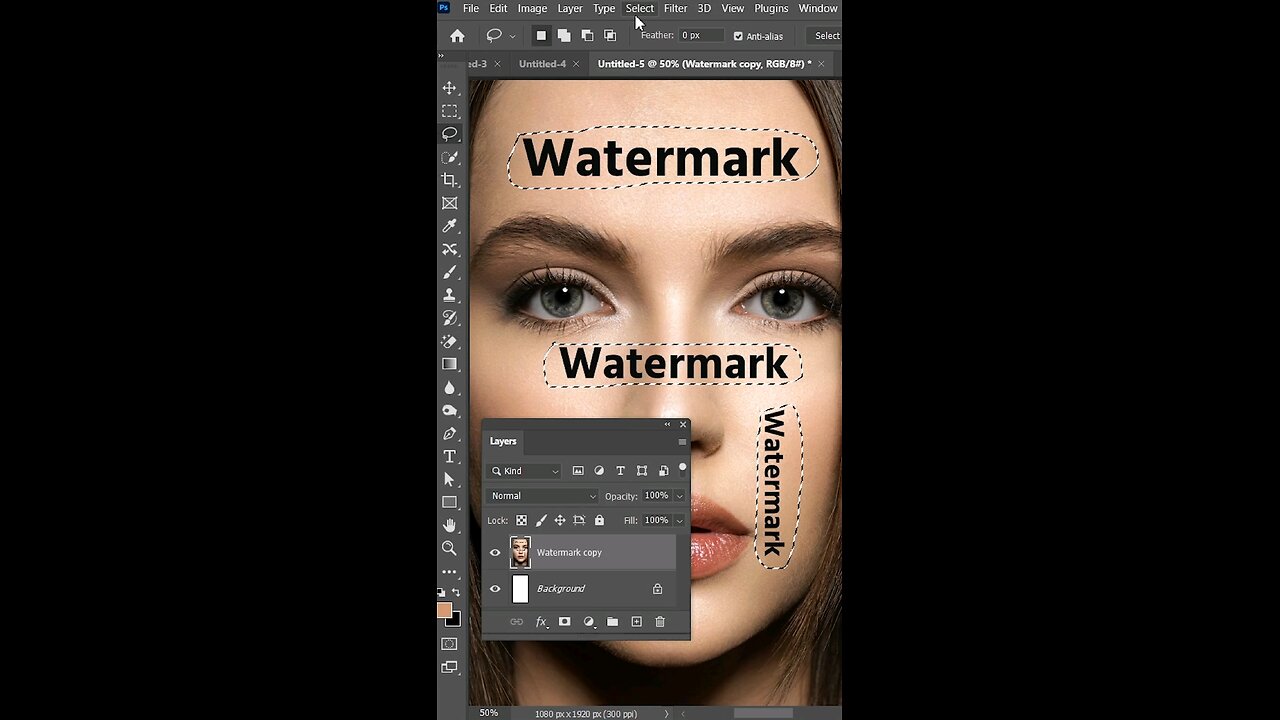Open the Layers panel options menu
The width and height of the screenshot is (1280, 720).
682,442
